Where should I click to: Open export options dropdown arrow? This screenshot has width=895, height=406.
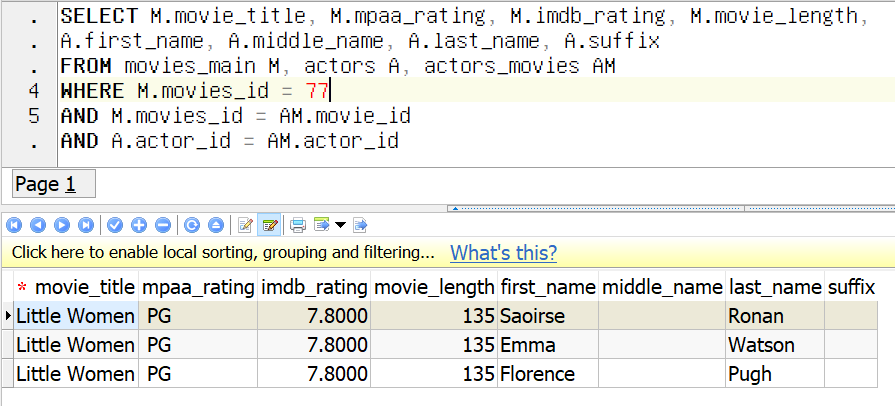pyautogui.click(x=340, y=226)
